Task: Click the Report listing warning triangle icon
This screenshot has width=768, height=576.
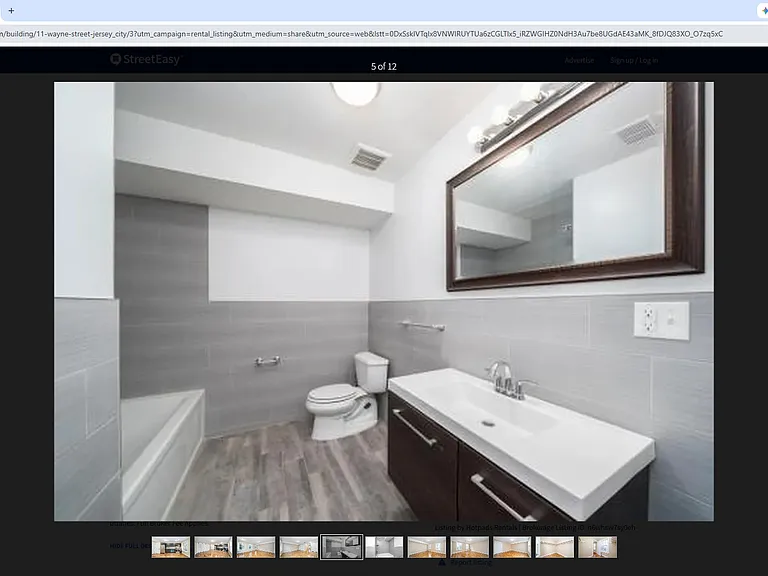Action: click(x=442, y=562)
